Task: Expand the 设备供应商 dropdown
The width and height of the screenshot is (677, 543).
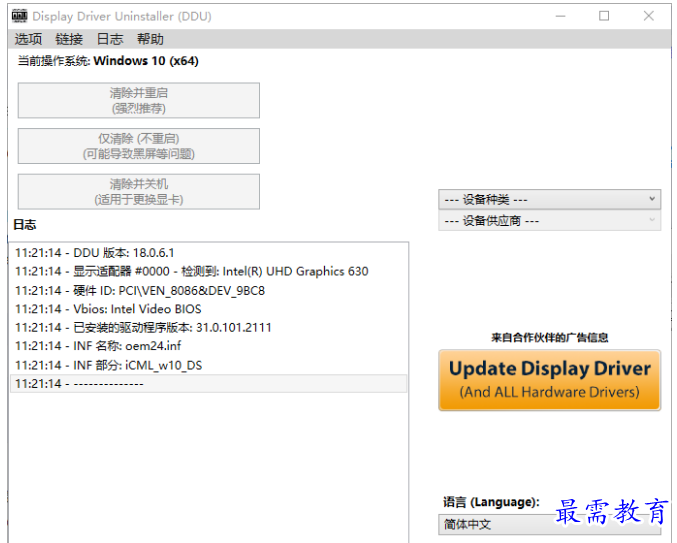Action: point(549,221)
